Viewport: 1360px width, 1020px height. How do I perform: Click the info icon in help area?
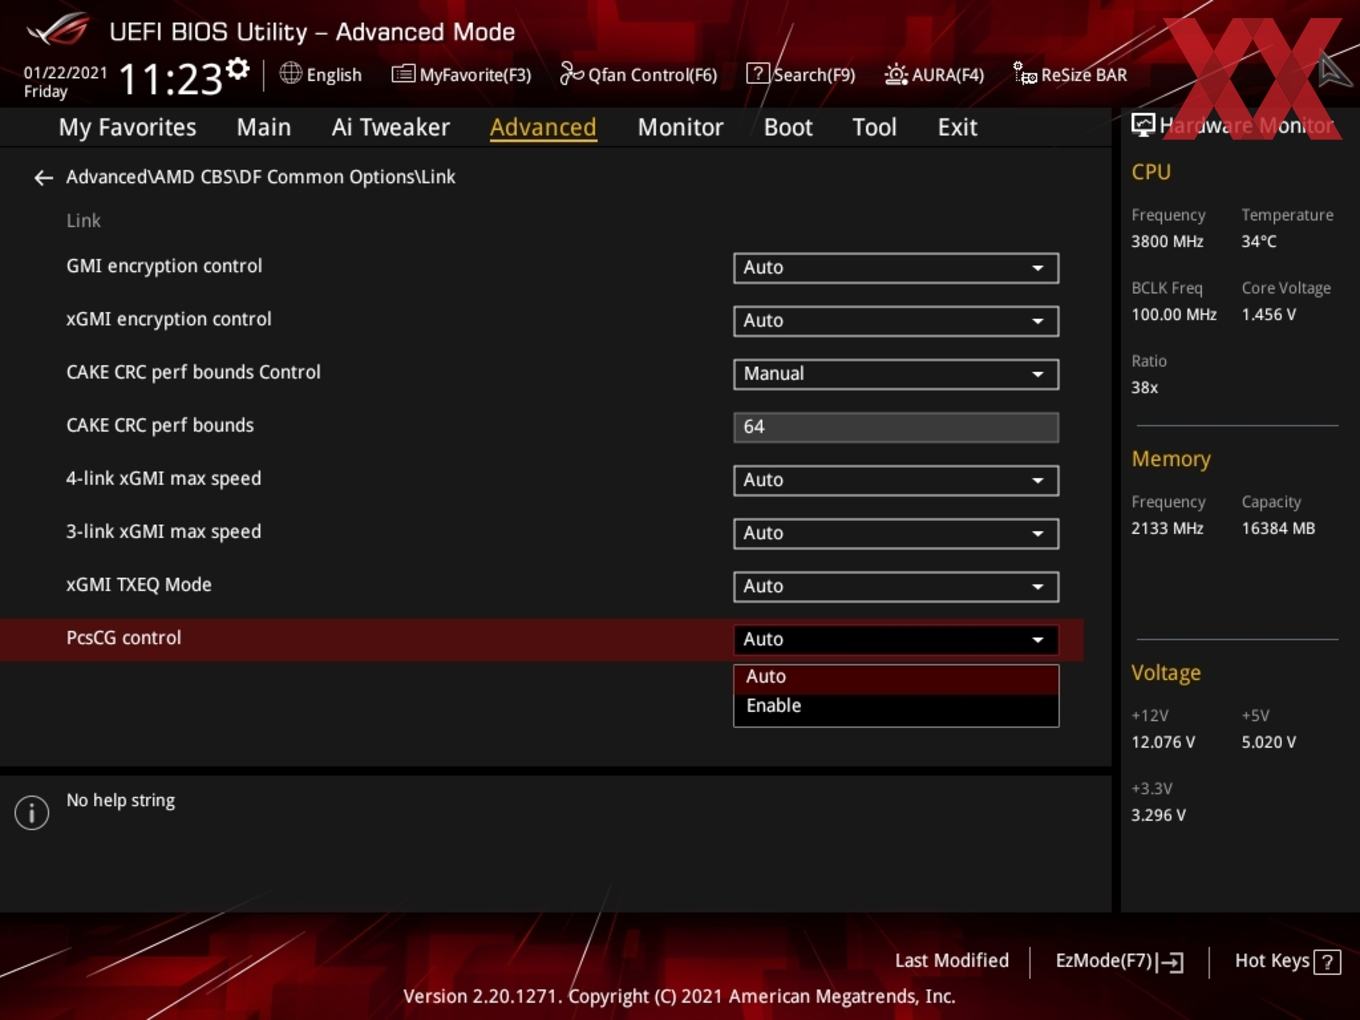point(32,812)
